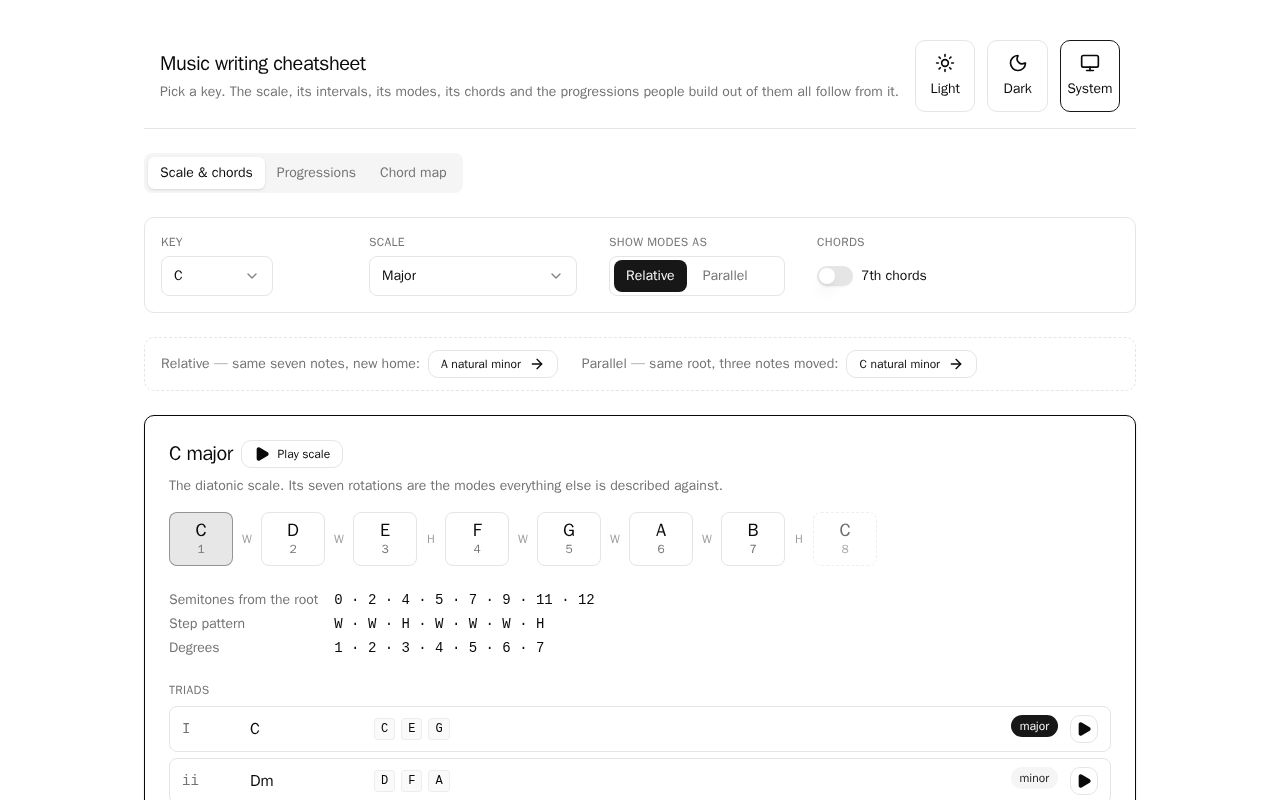
Task: Open the Scale dropdown showing Major
Action: [473, 276]
